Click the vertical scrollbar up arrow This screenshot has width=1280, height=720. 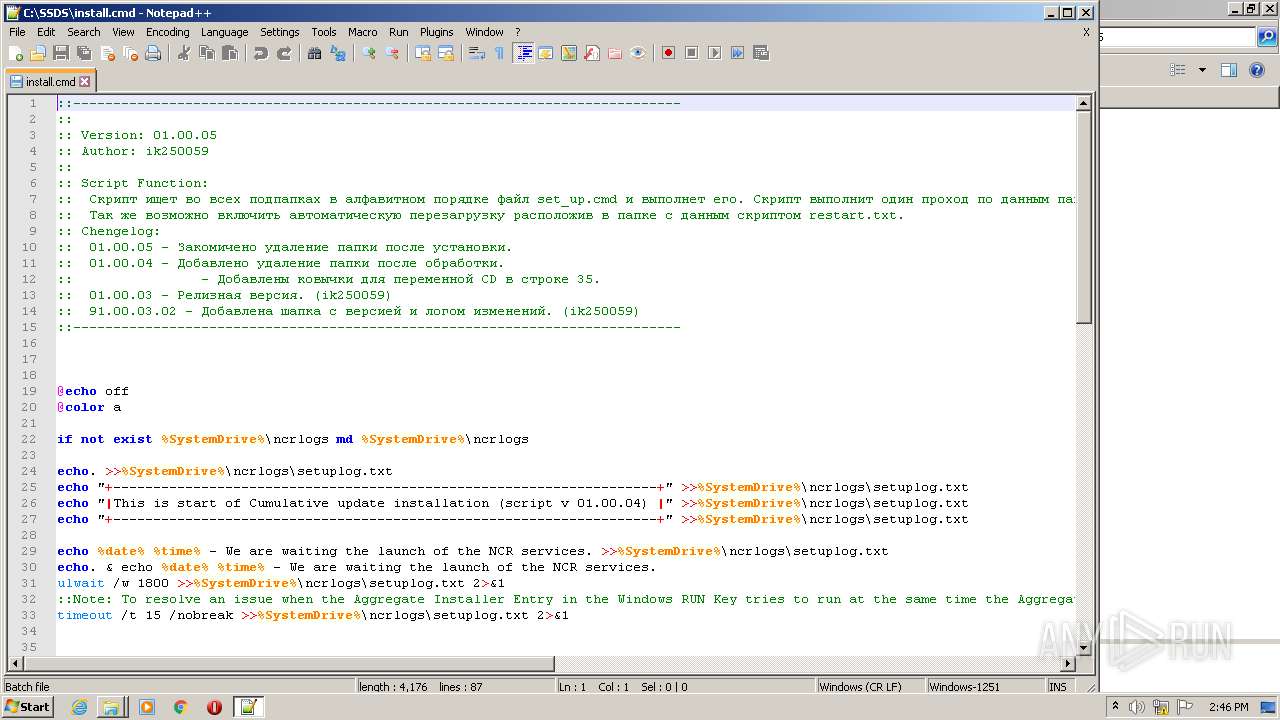point(1083,103)
